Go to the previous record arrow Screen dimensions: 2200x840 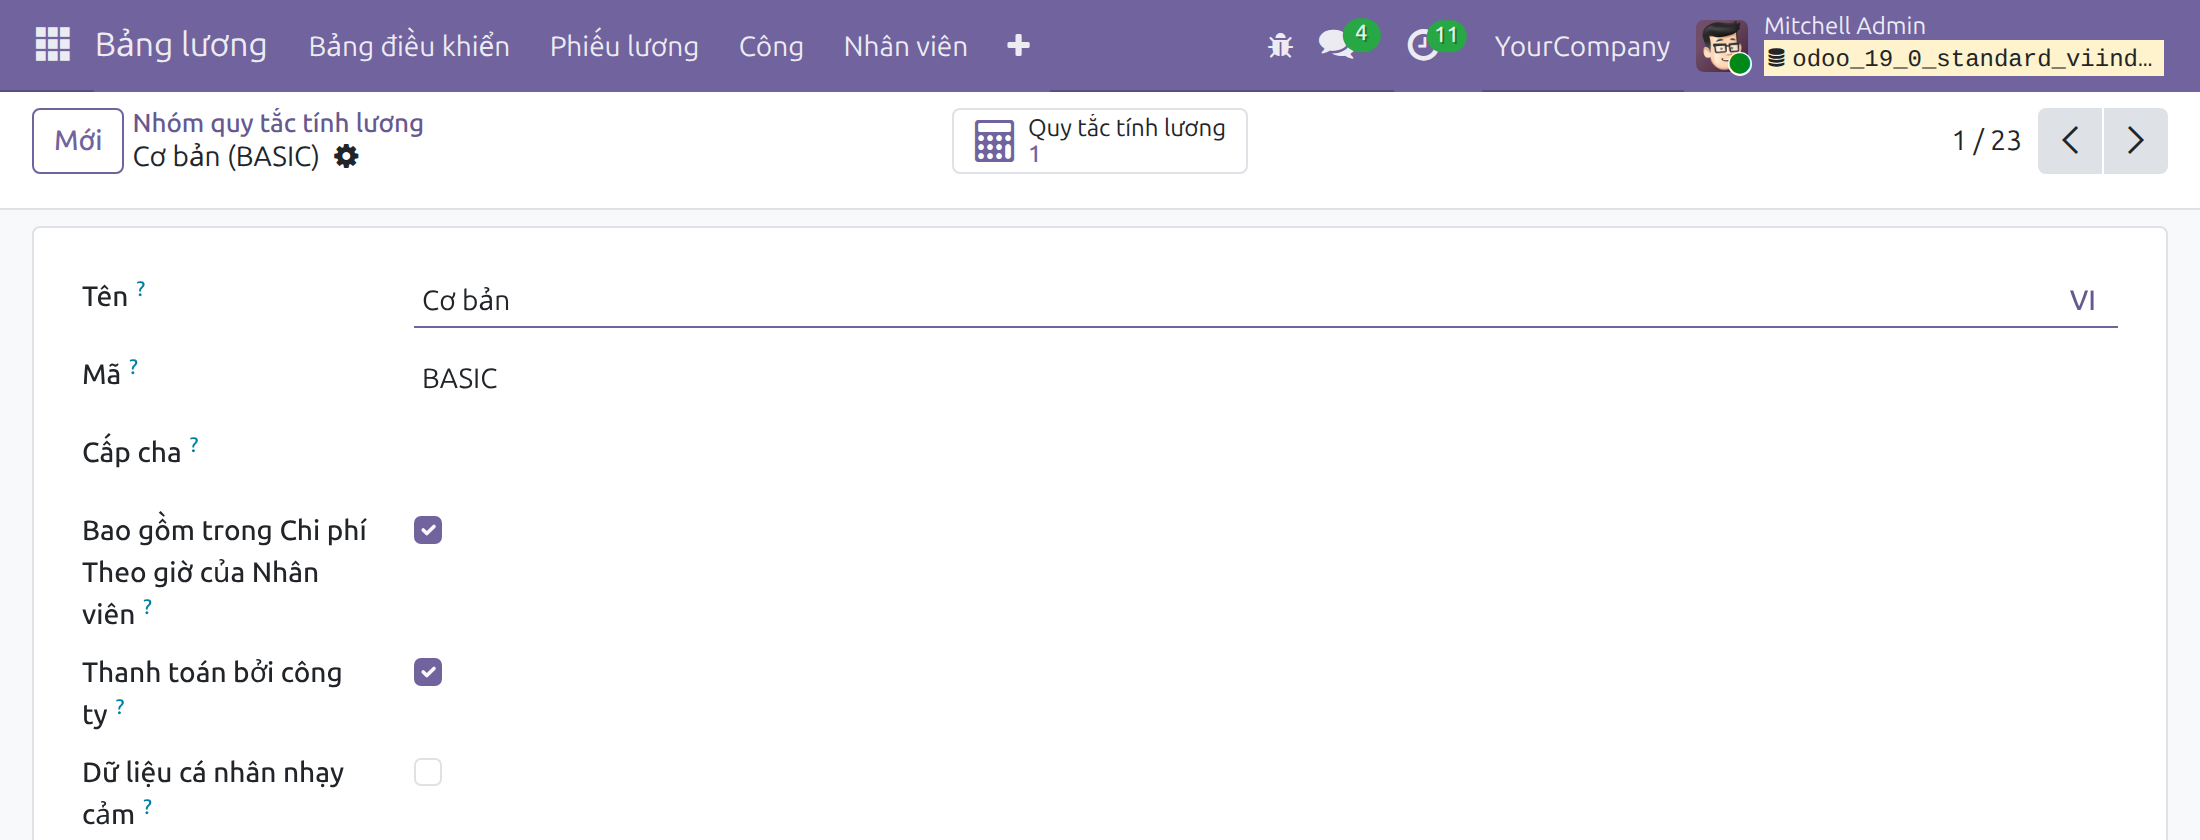tap(2070, 141)
